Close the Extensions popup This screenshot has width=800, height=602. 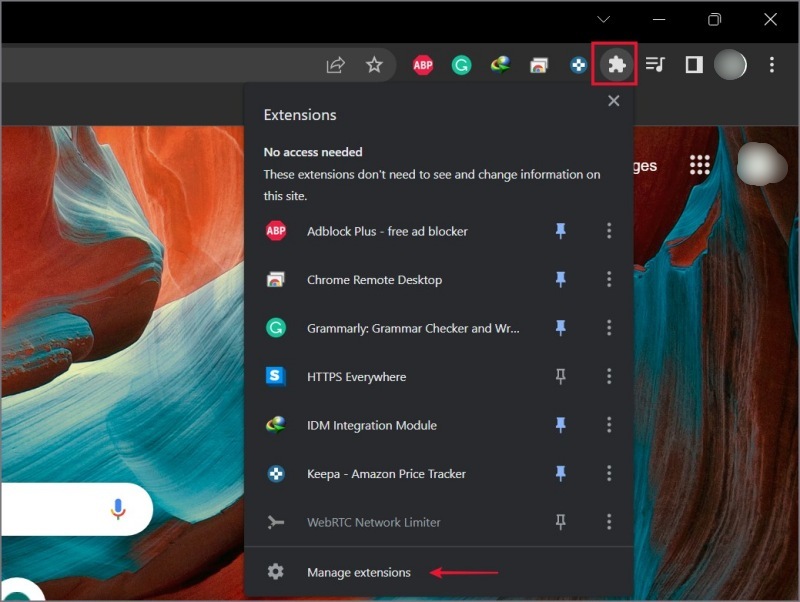tap(614, 101)
